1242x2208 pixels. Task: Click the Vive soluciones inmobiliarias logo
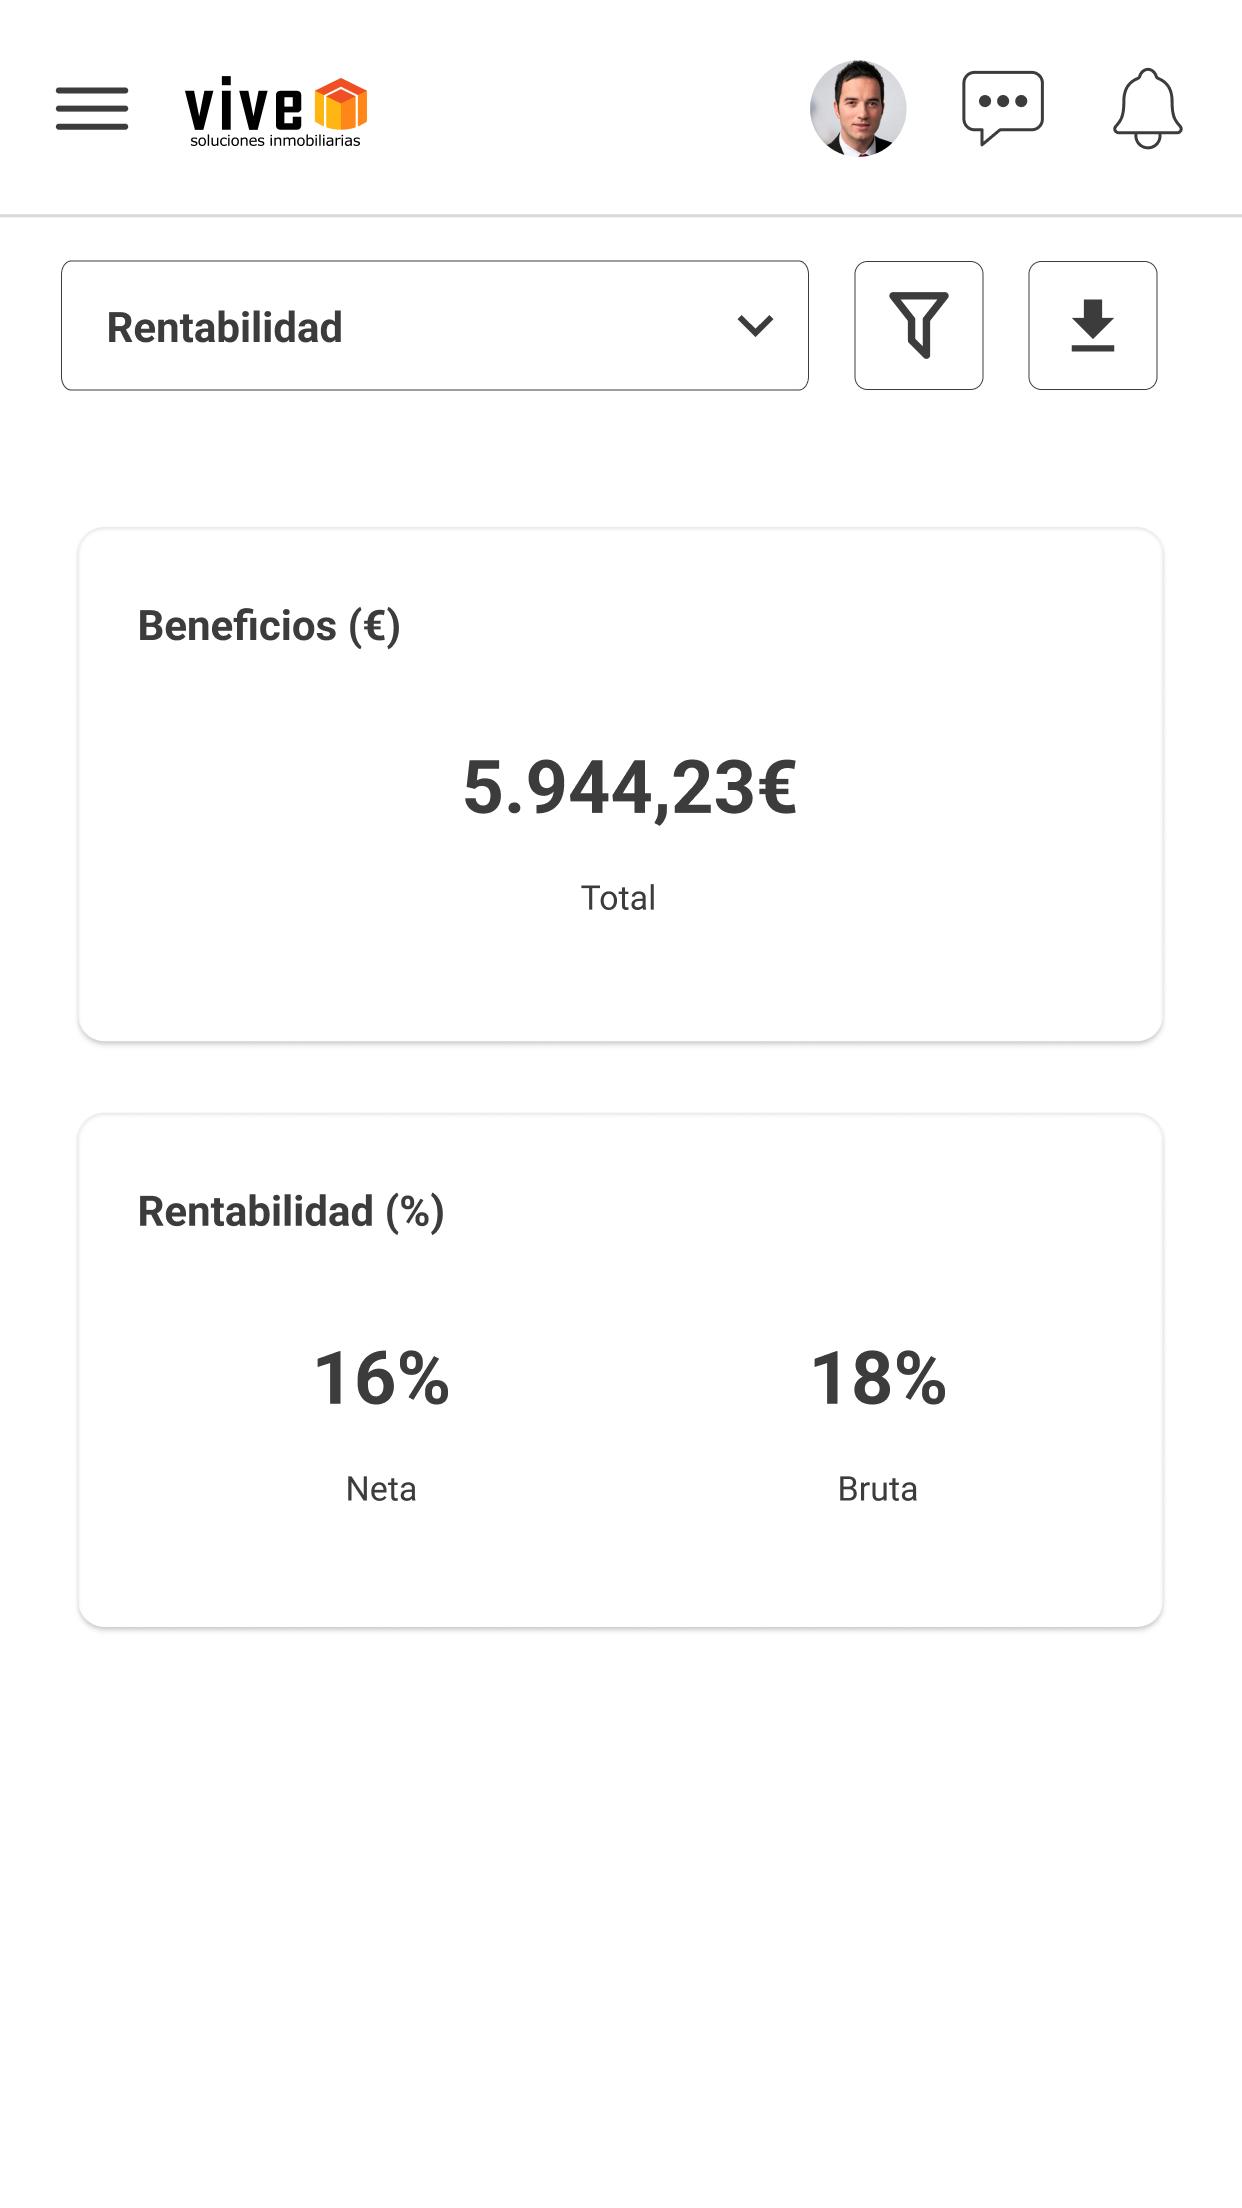pos(276,112)
